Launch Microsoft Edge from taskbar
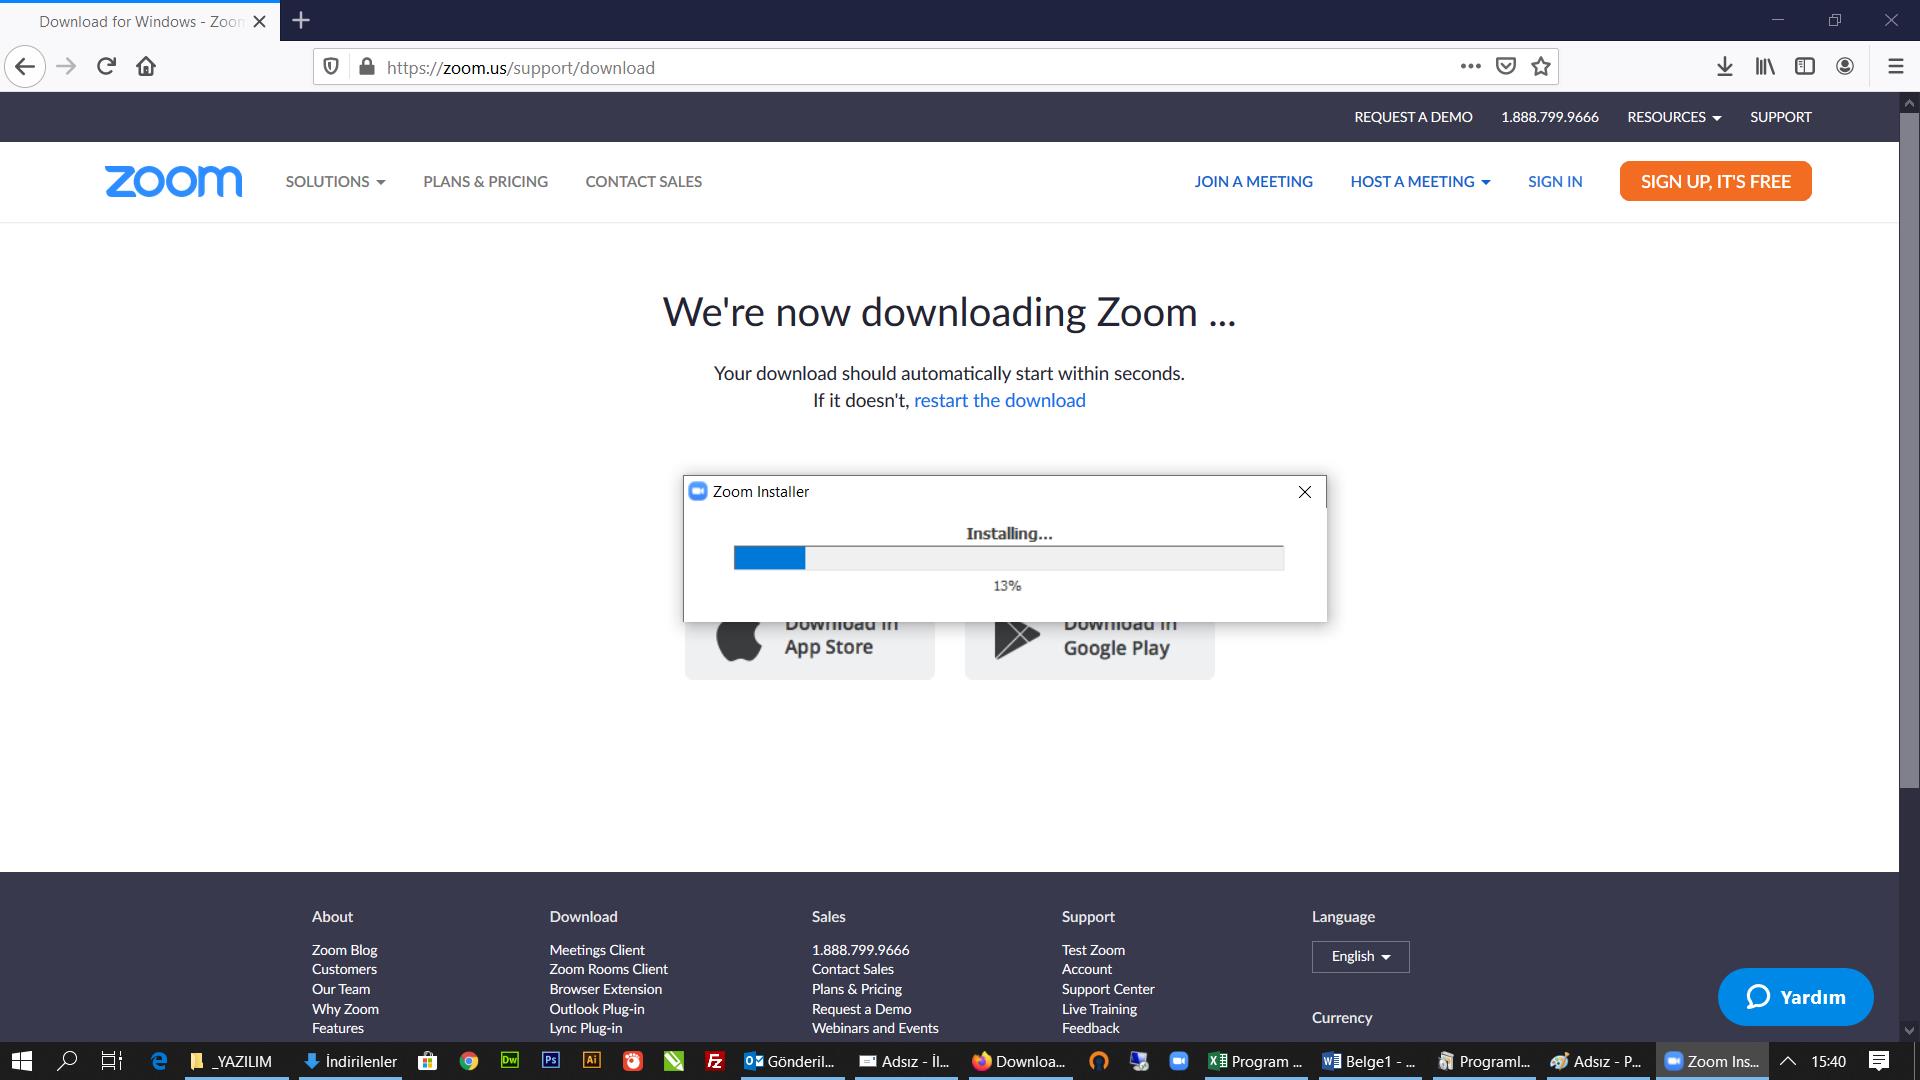This screenshot has width=1920, height=1080. click(x=158, y=1061)
